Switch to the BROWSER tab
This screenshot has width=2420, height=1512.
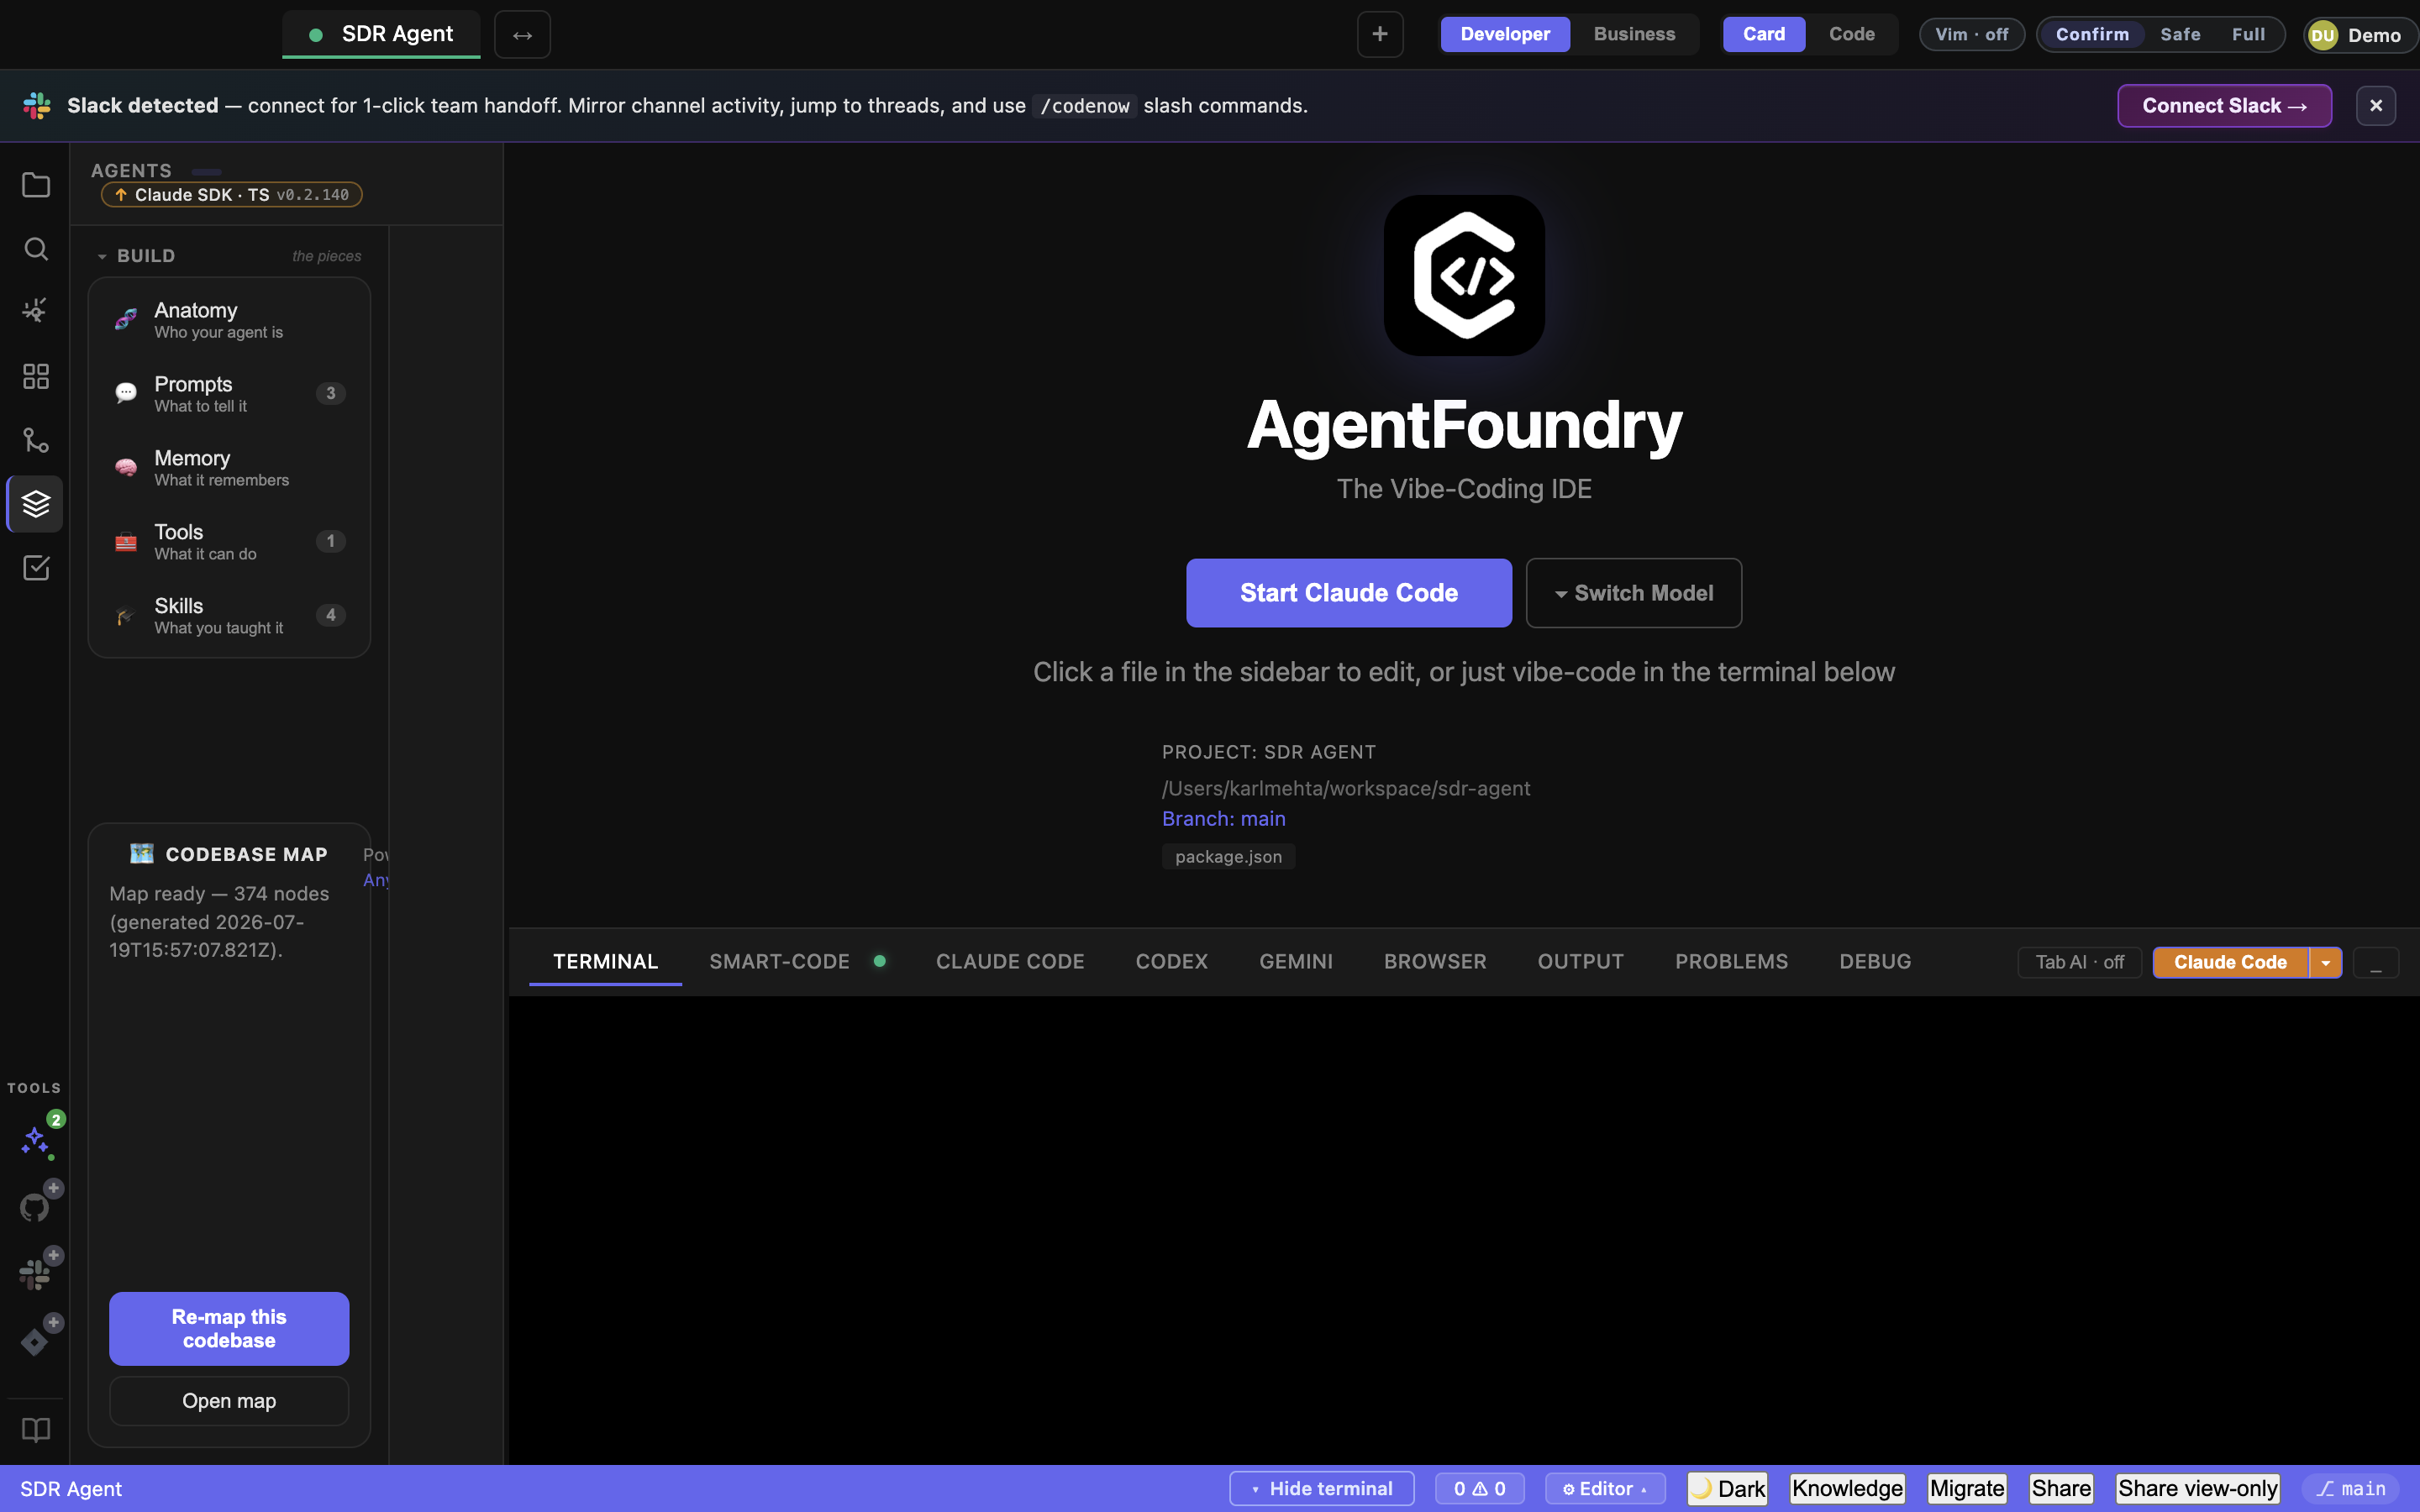1435,962
